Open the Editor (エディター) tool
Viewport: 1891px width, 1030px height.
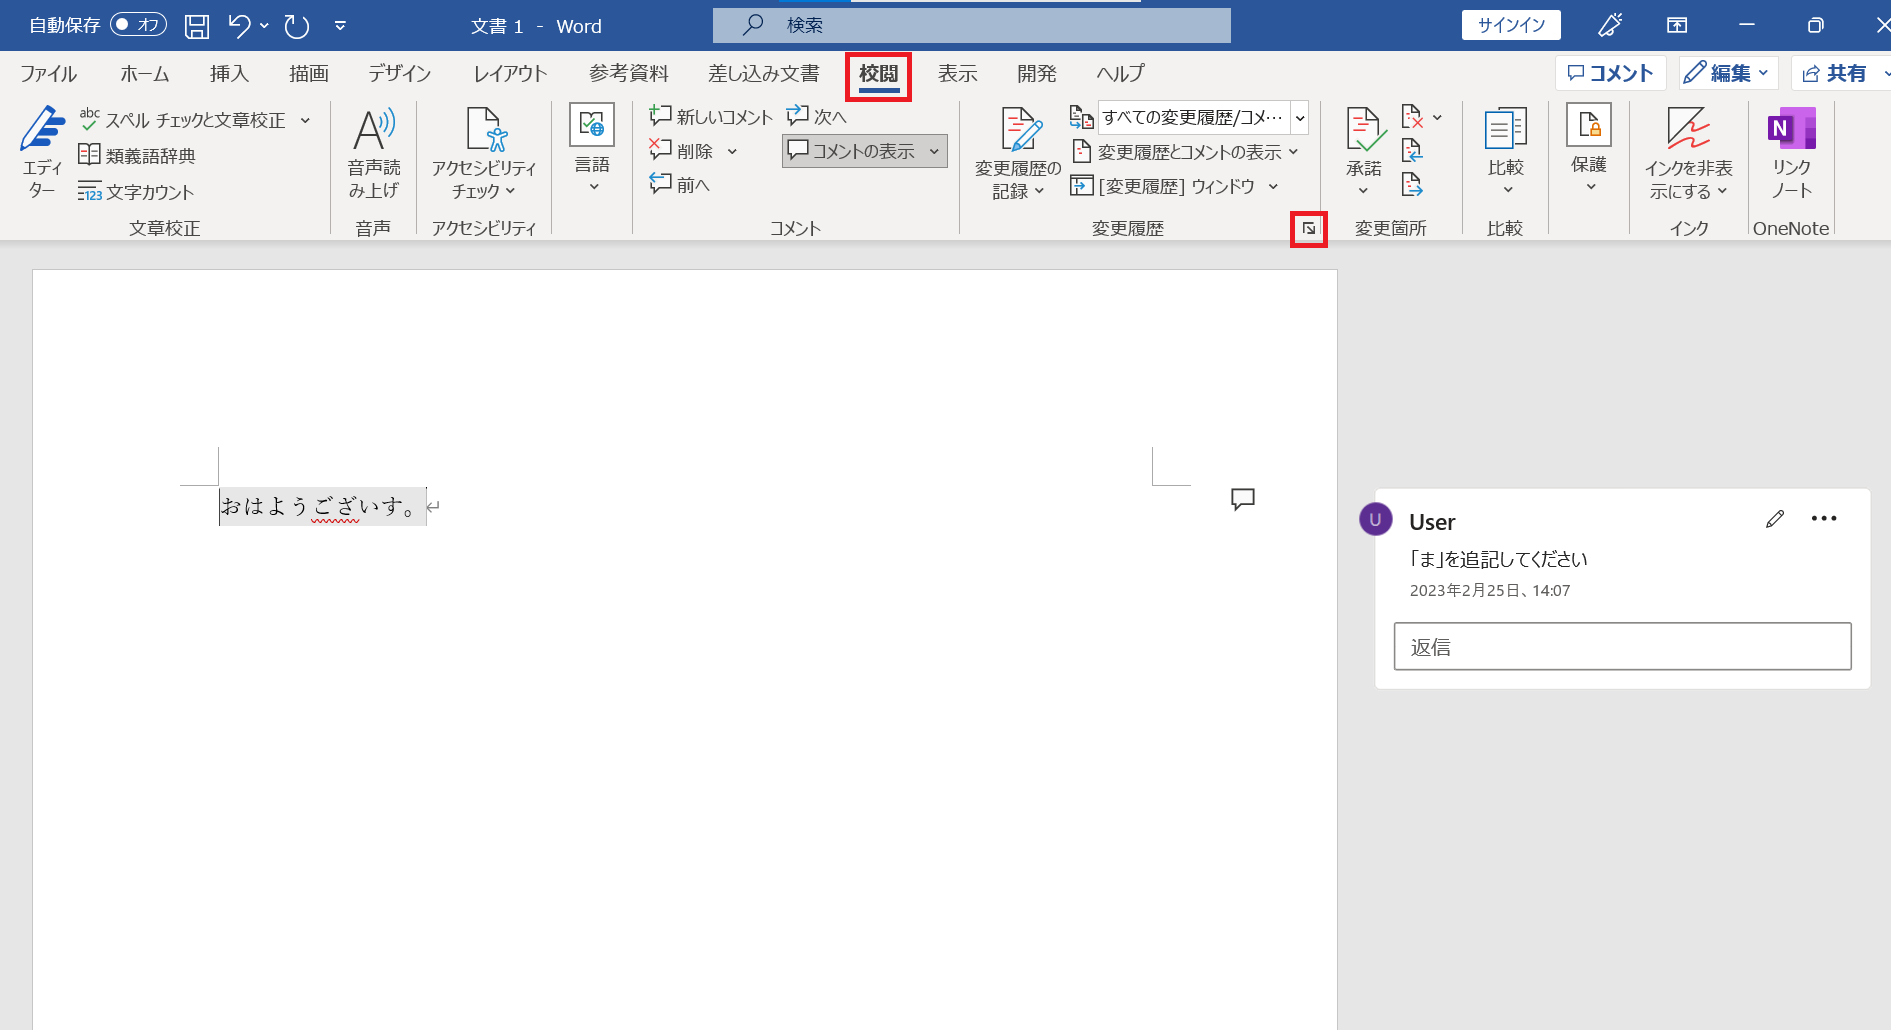tap(42, 153)
